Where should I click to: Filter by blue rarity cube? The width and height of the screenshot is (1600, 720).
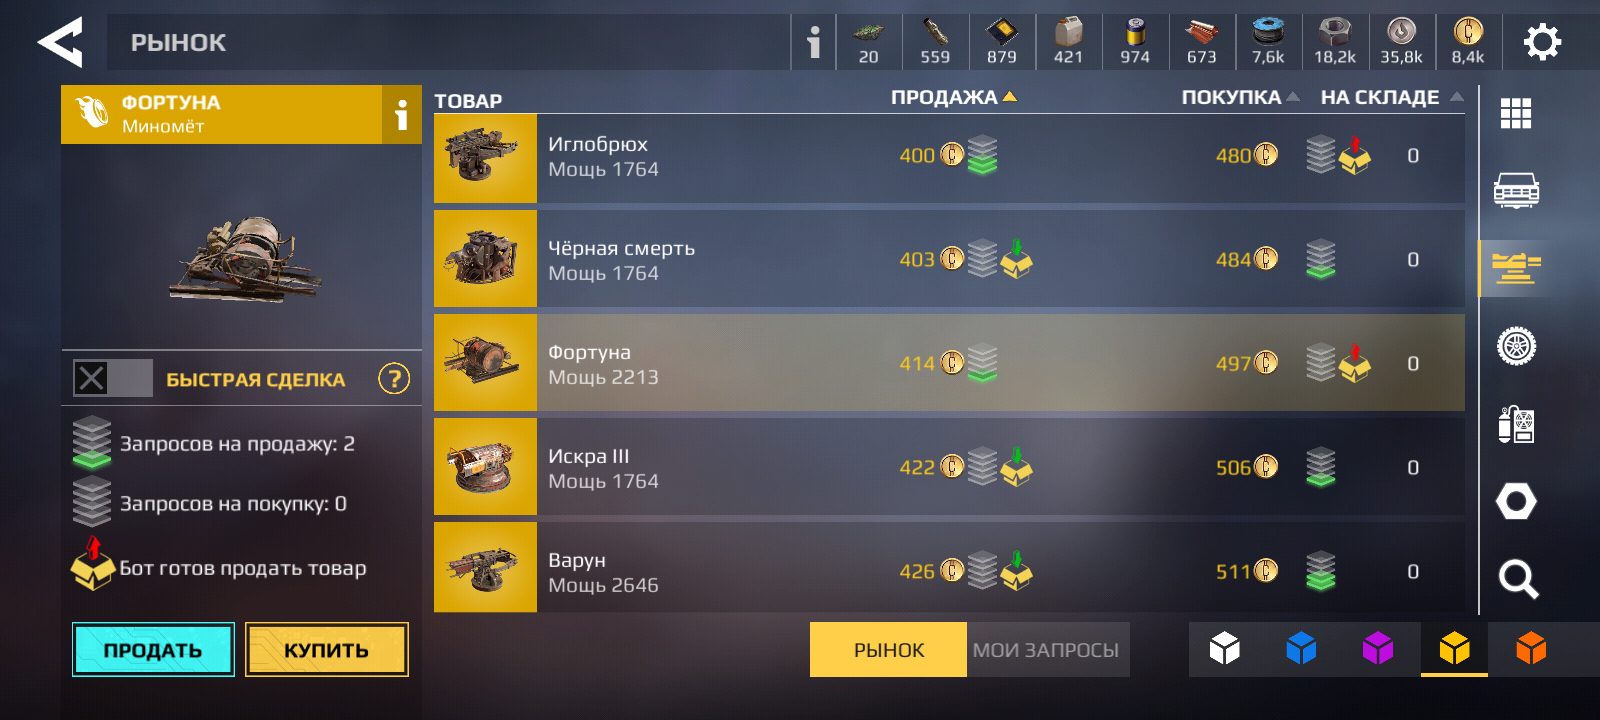click(1301, 649)
